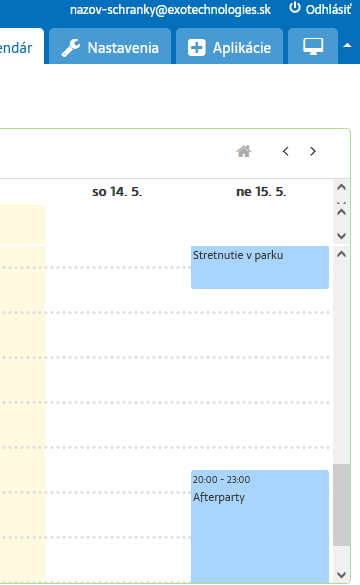Click all-day section scrollbar up arrow
Viewport: 360px width, 585px height.
pos(341,212)
